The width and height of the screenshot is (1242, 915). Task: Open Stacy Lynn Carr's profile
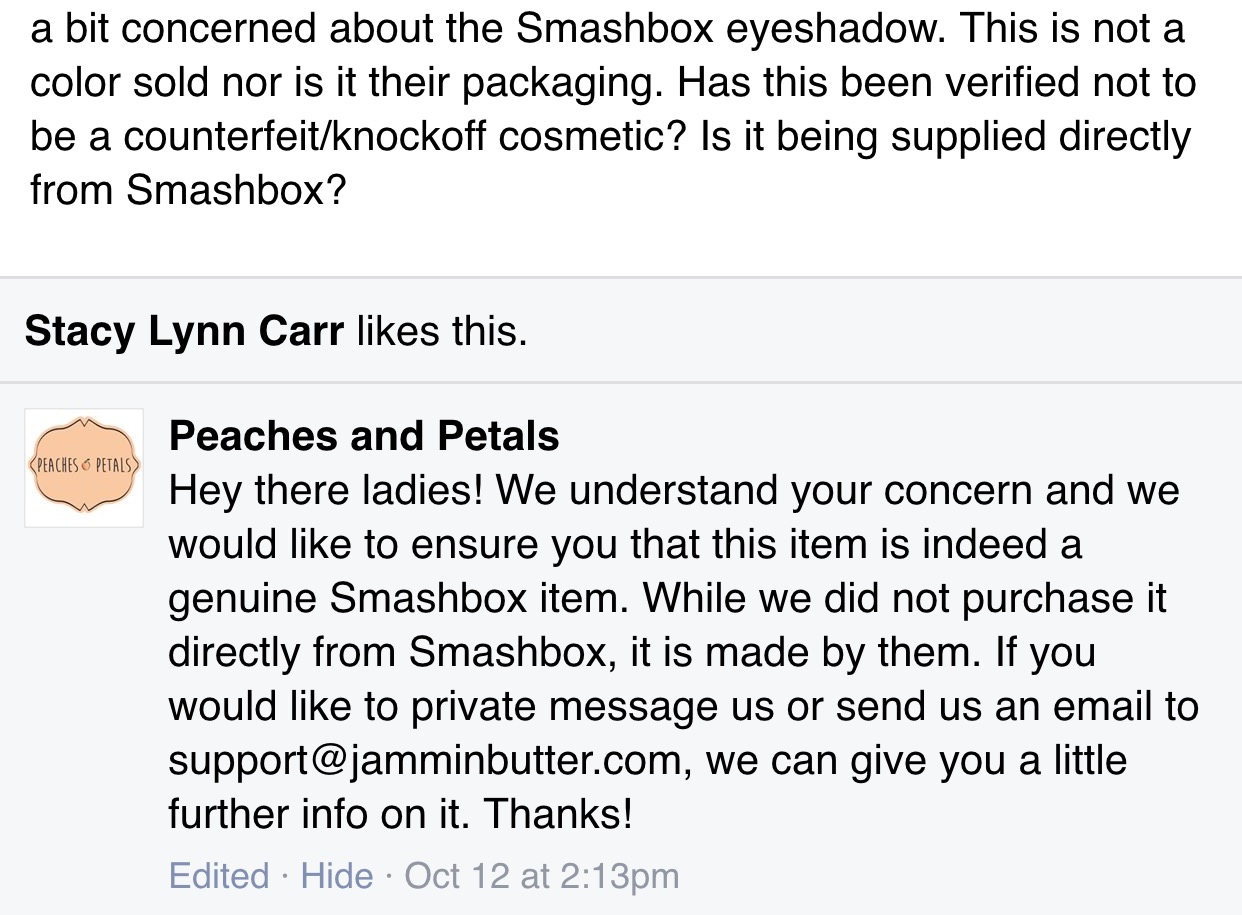(184, 331)
